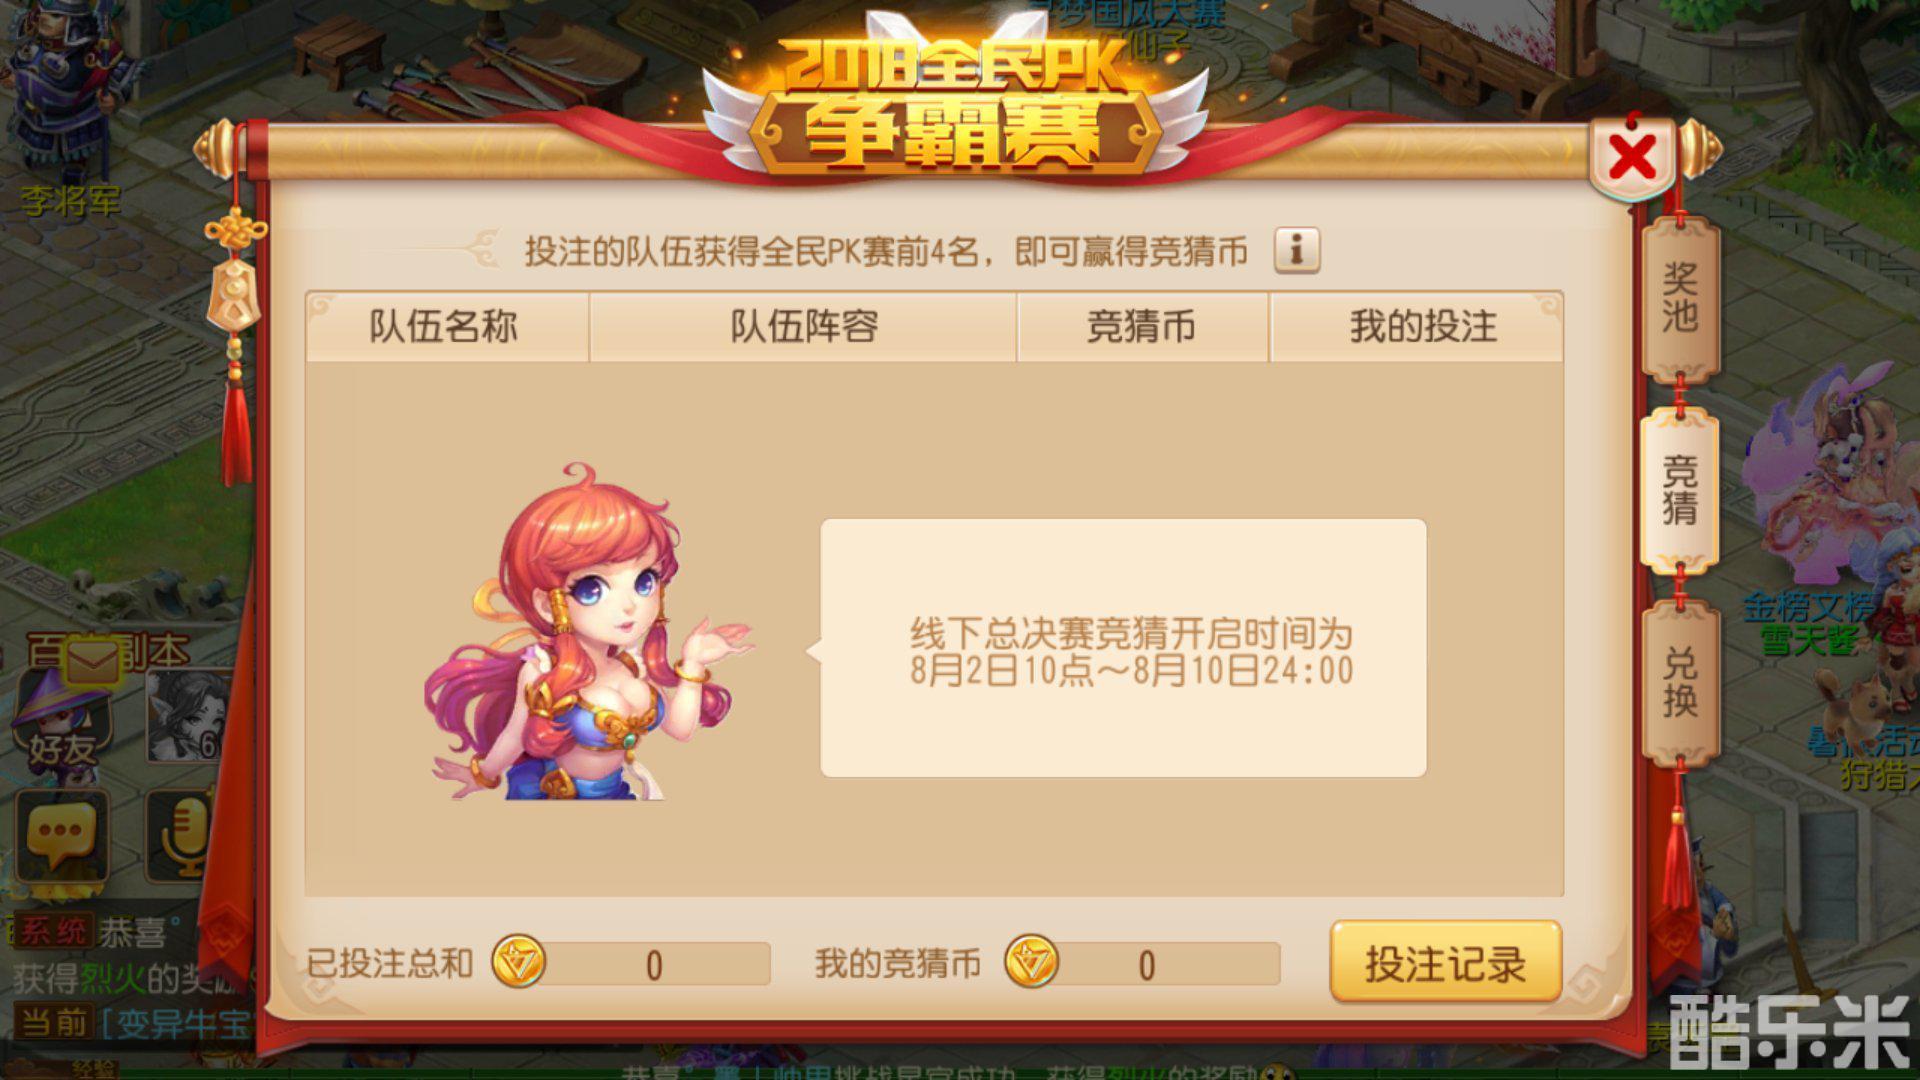Screen dimensions: 1920x1080
Task: Click the my guessing coins value field
Action: tap(1147, 965)
